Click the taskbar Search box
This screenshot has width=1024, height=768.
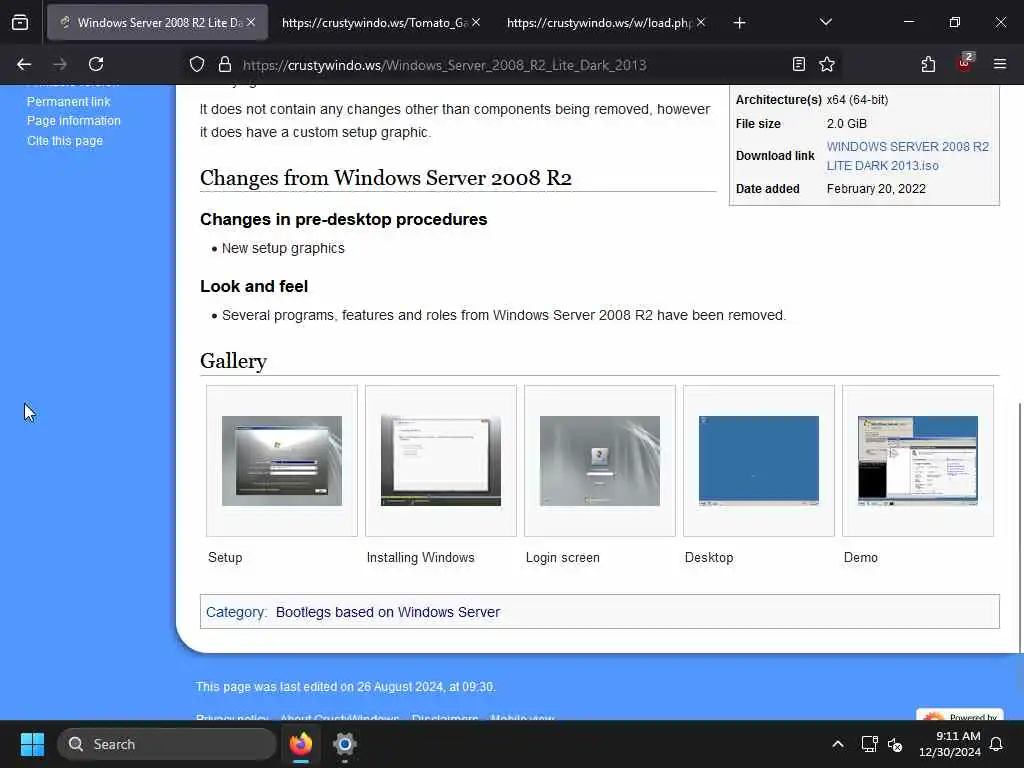coord(167,744)
